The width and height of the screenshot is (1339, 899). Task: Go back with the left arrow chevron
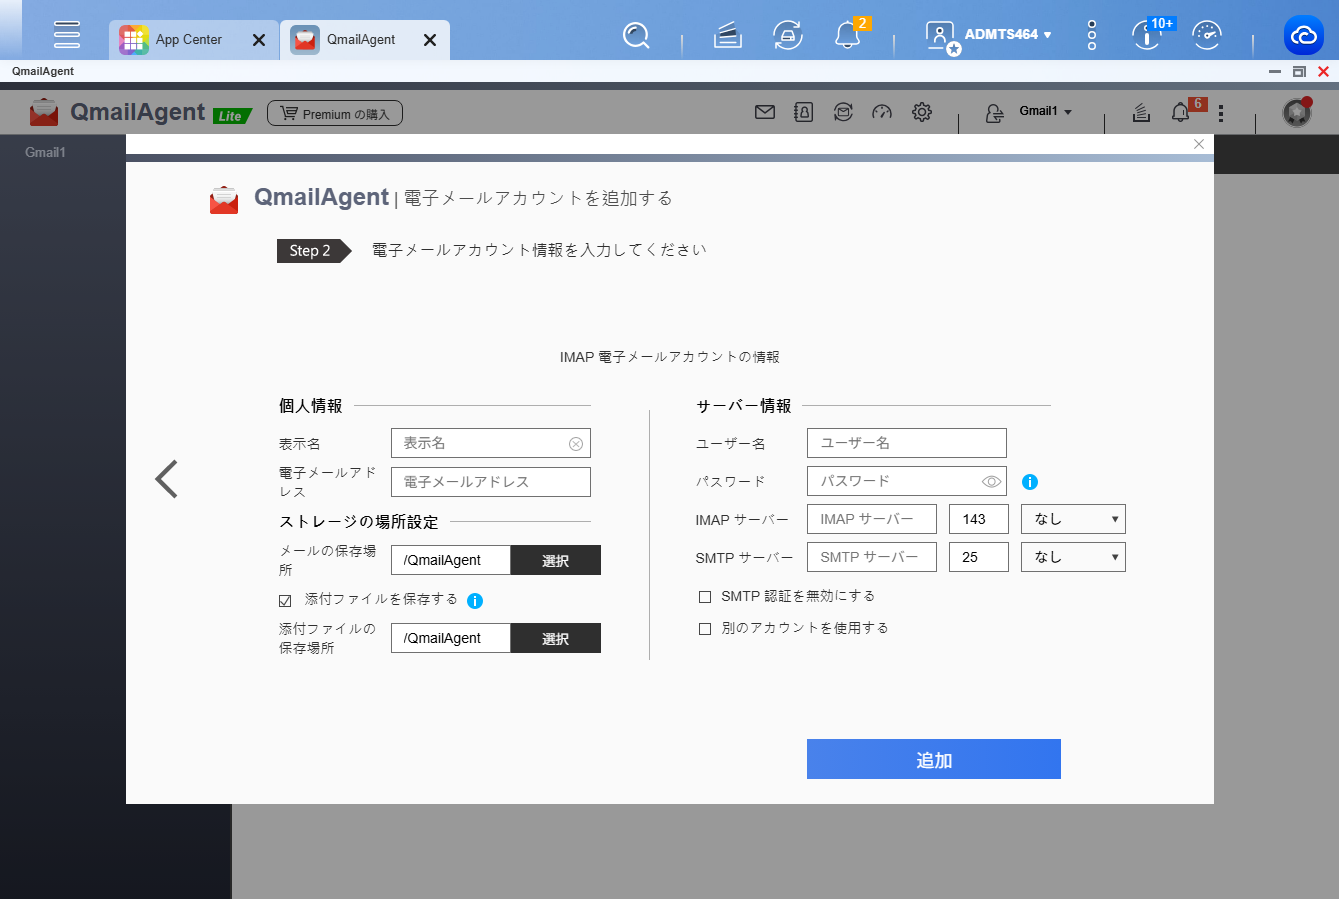click(x=167, y=479)
